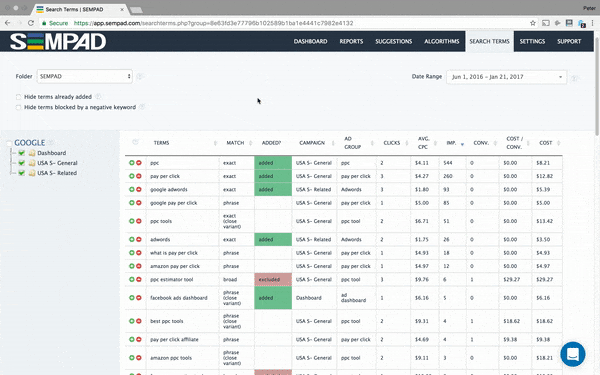Enable 'Hide terms blocked by a negative keyword'
Image resolution: width=600 pixels, height=375 pixels.
tap(18, 107)
